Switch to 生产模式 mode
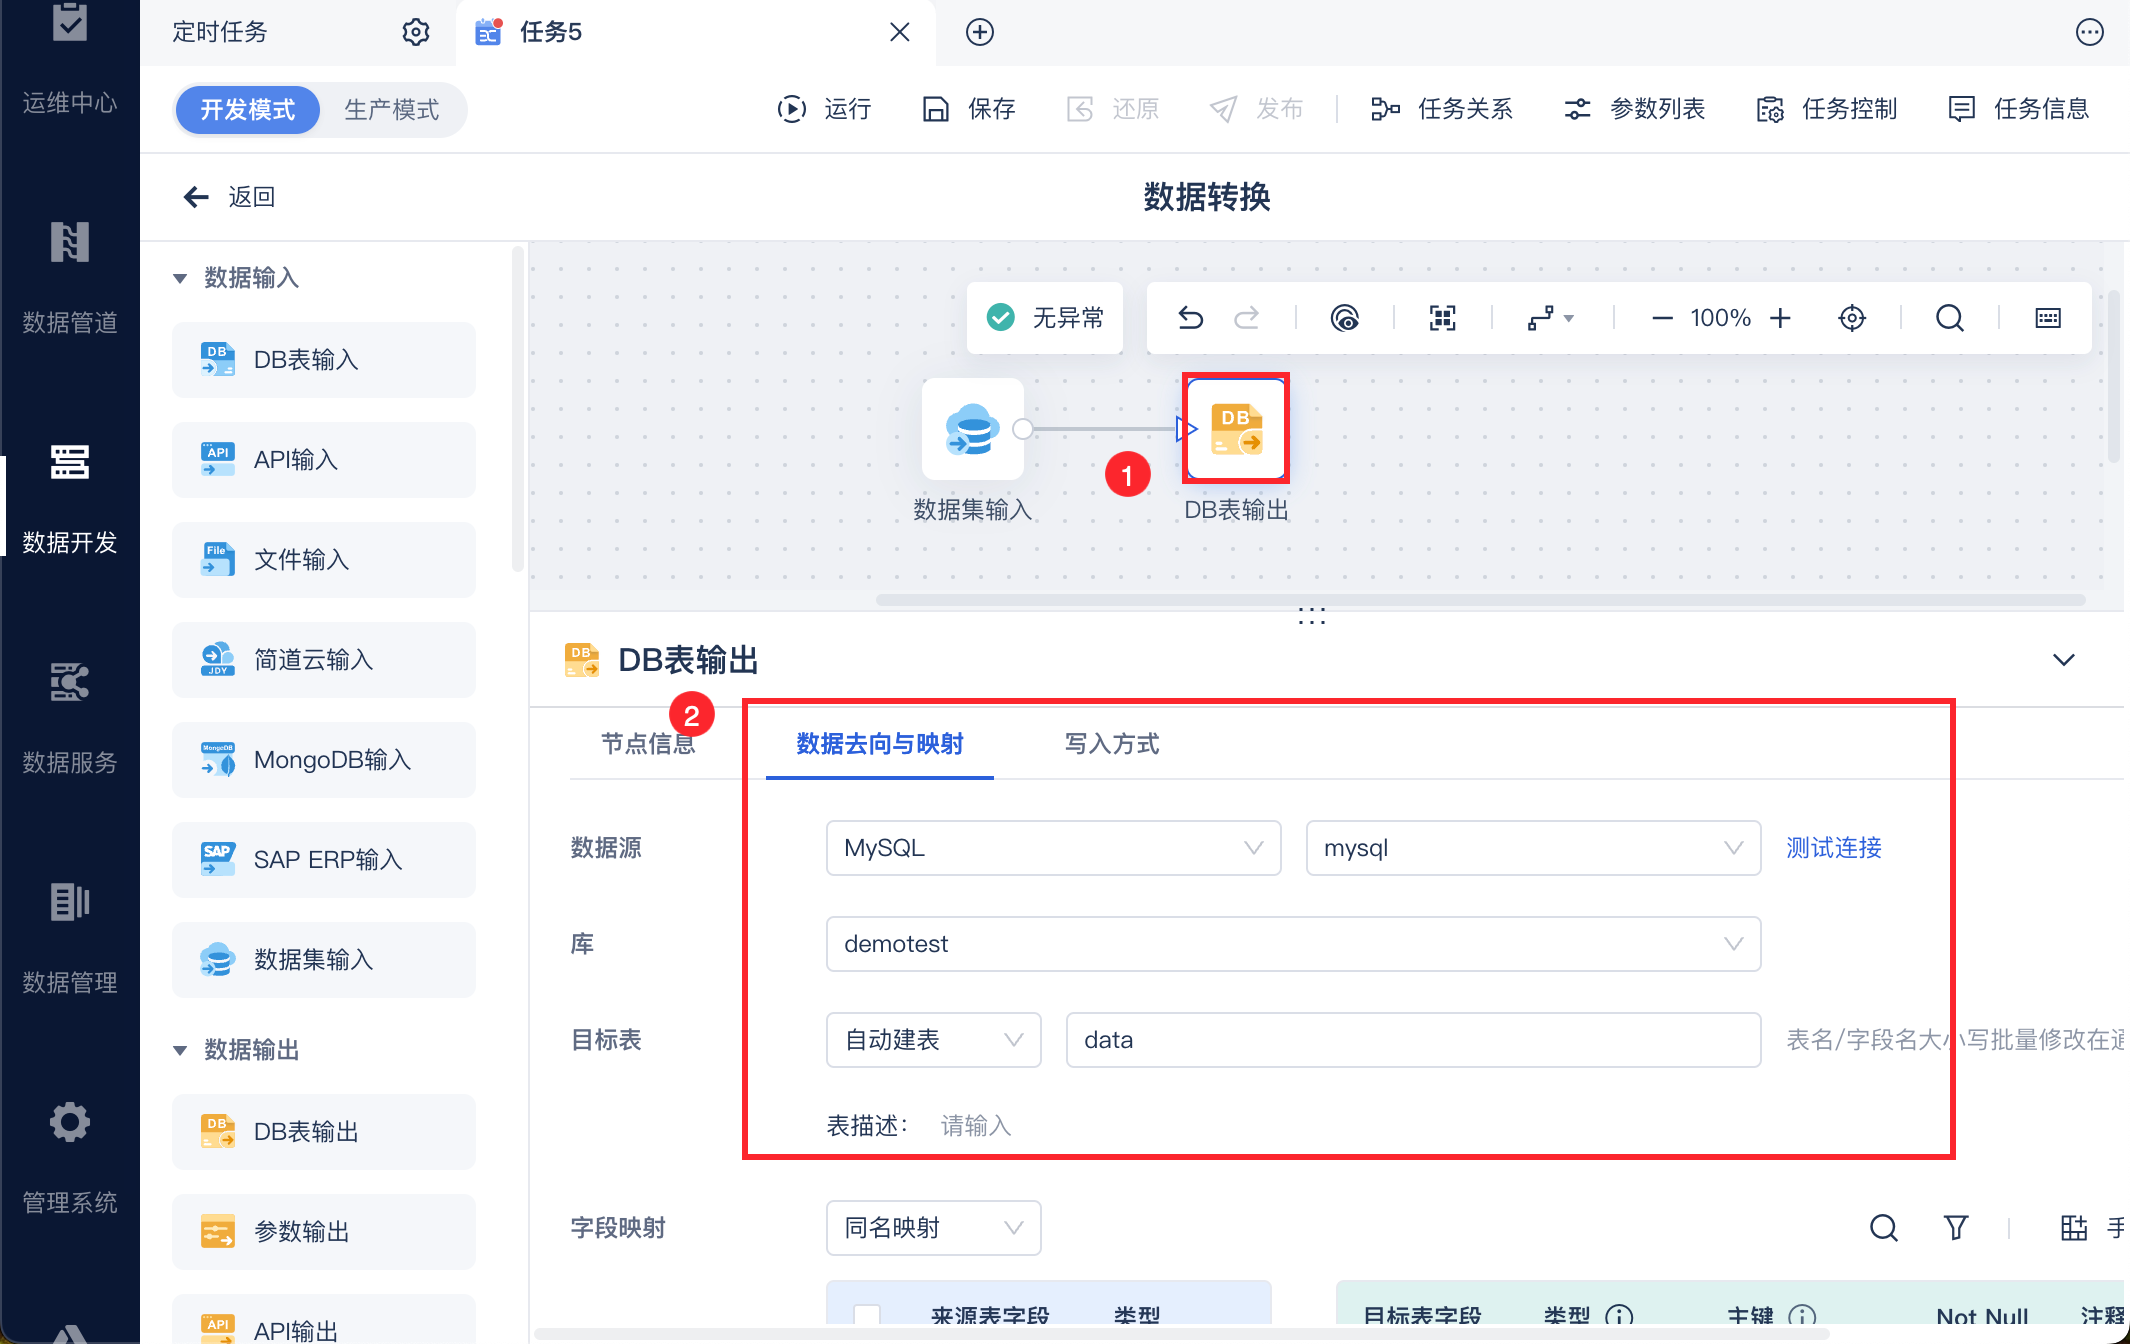The width and height of the screenshot is (2130, 1344). 391,109
